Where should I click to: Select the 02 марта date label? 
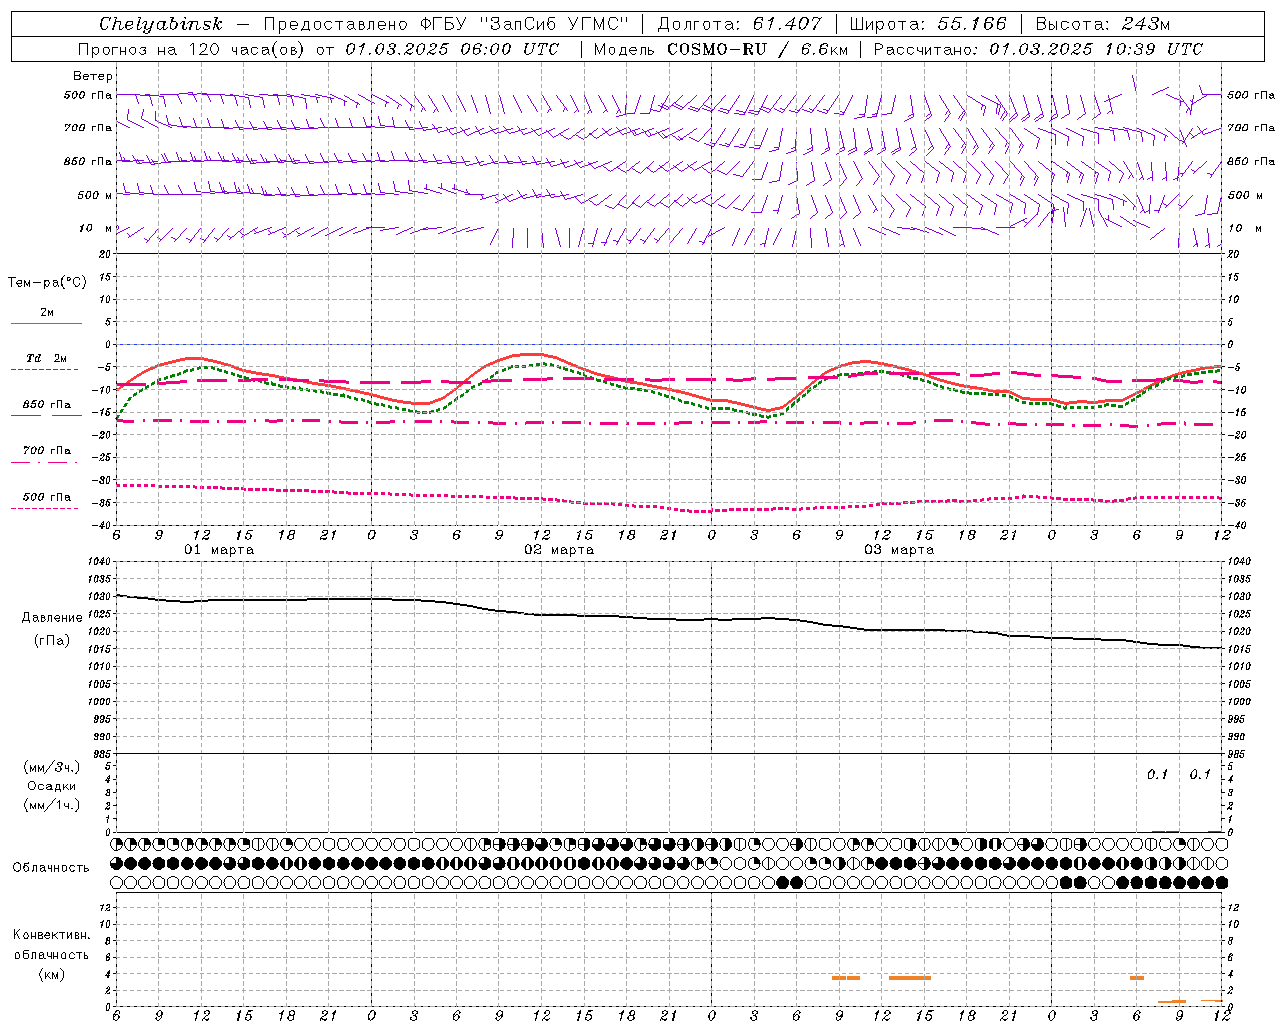click(x=559, y=550)
